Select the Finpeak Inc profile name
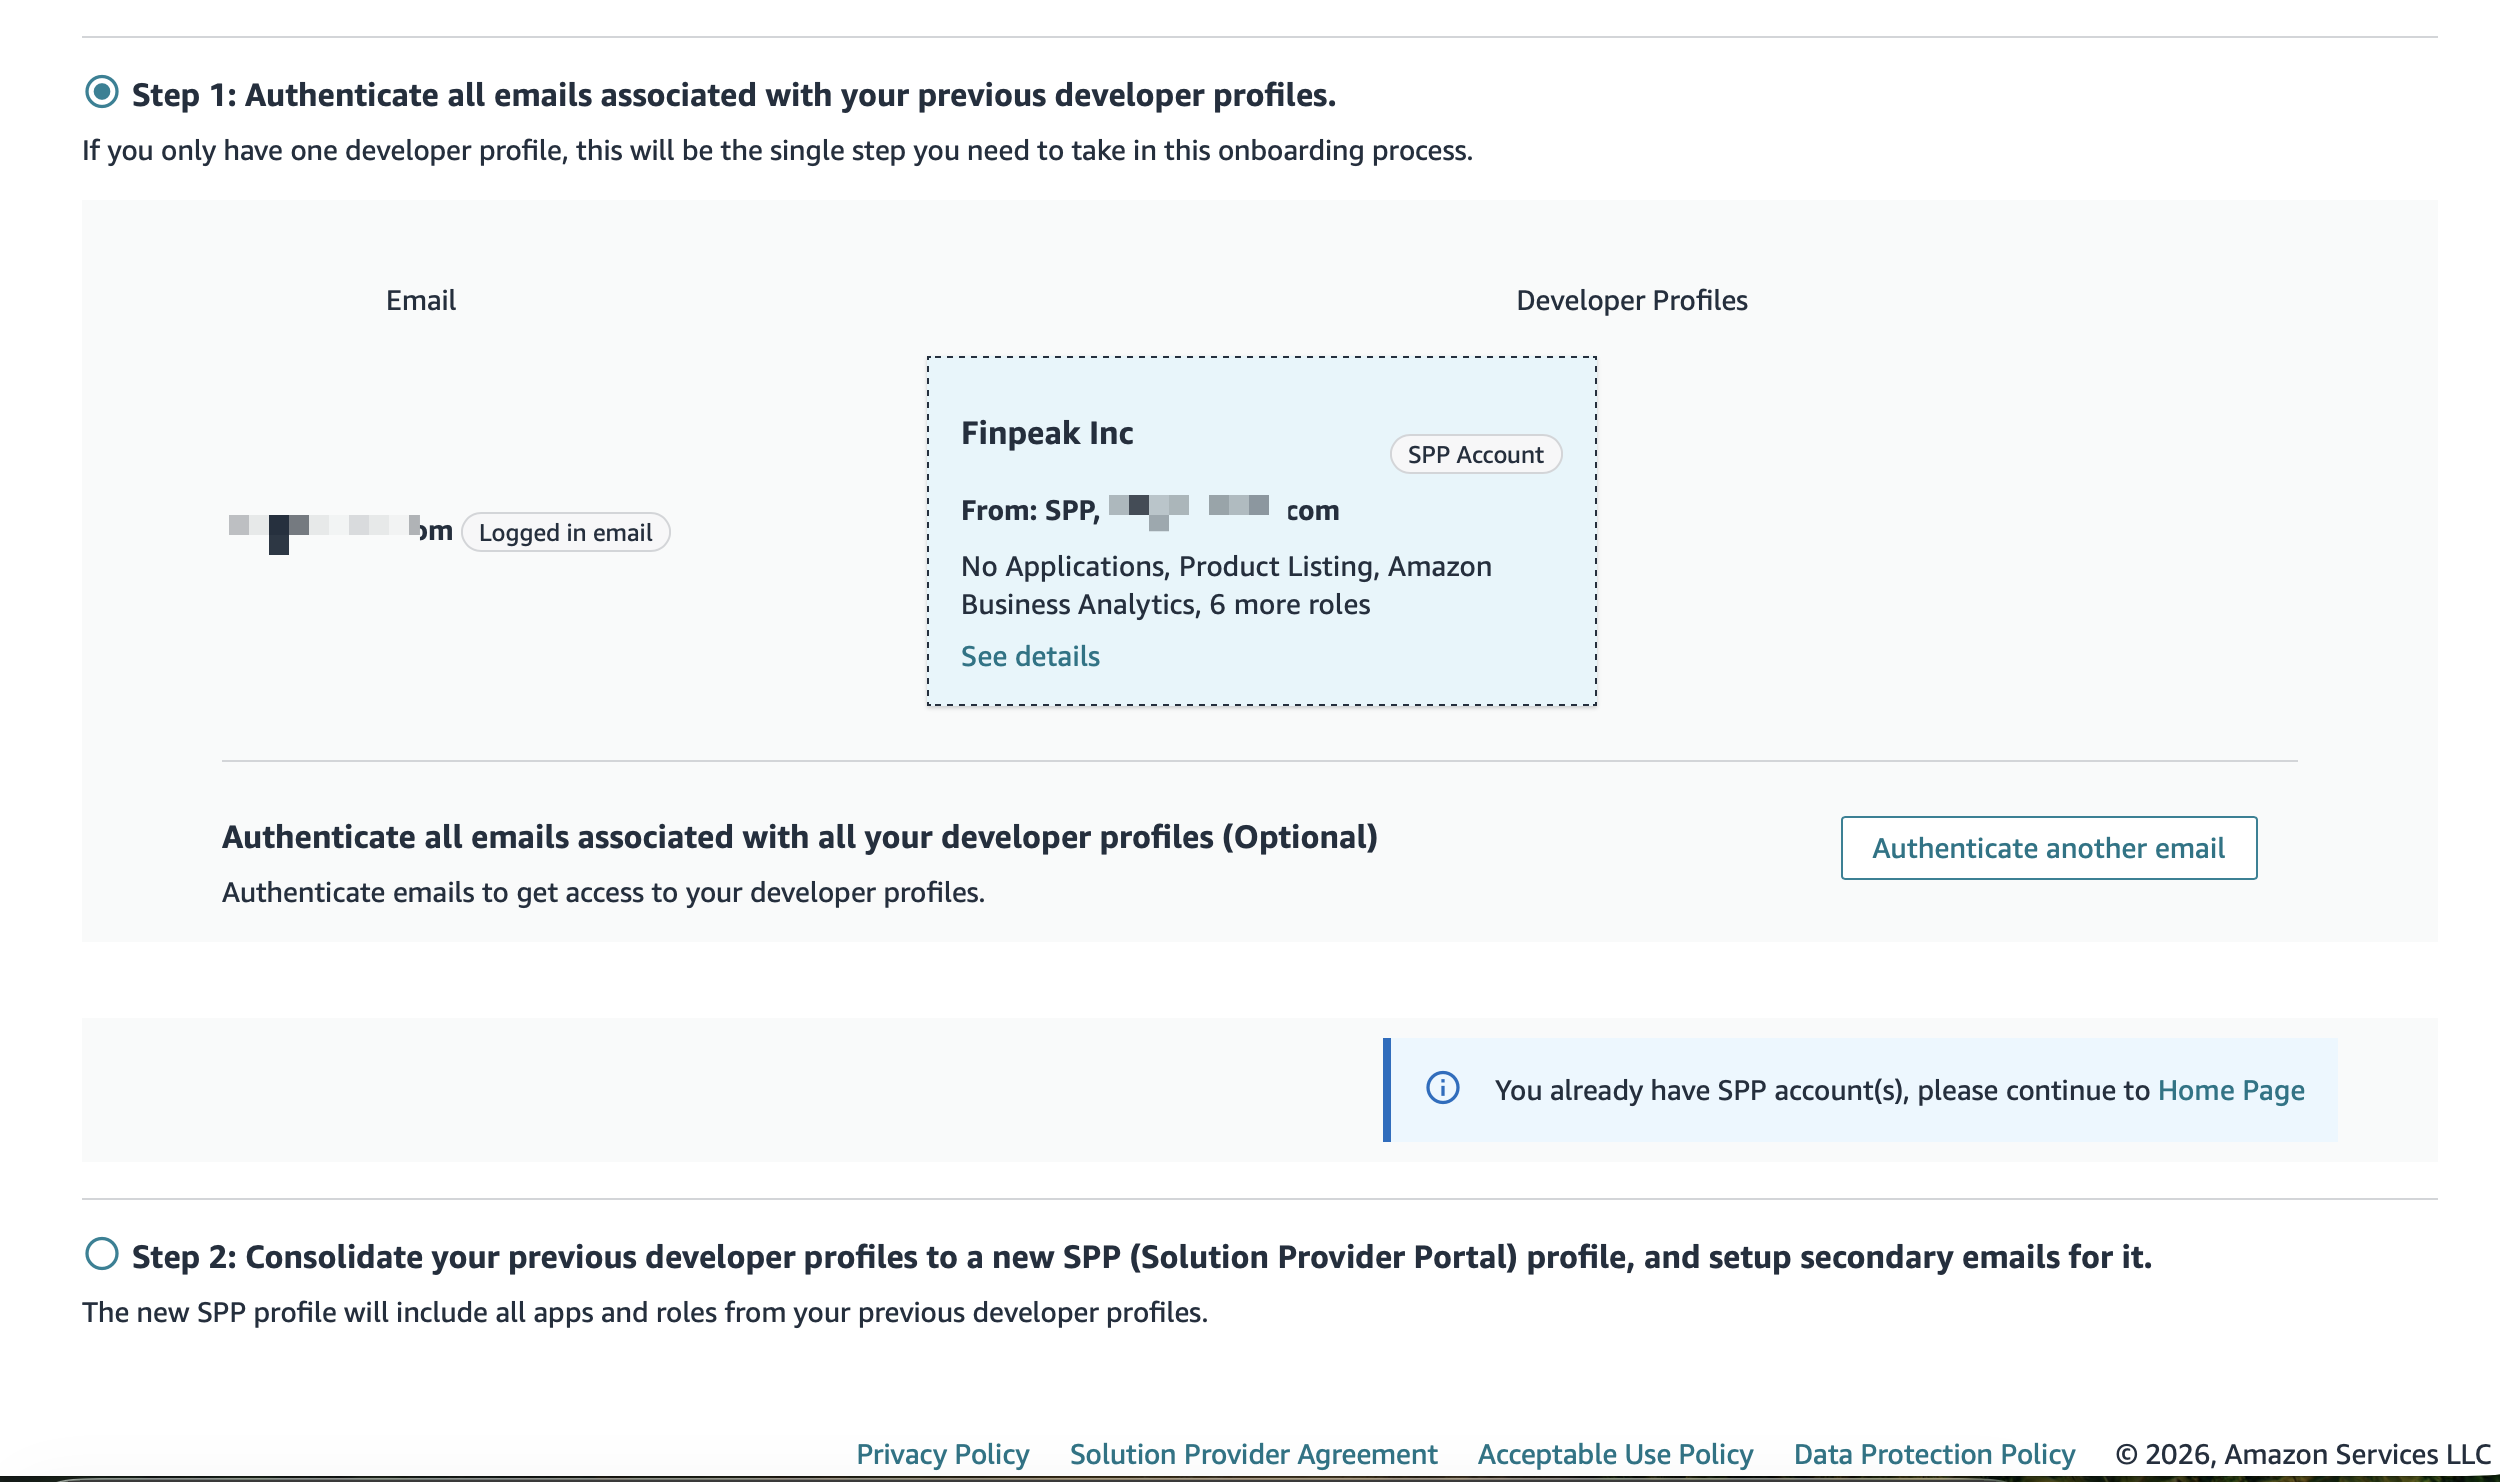2500x1482 pixels. click(x=1047, y=433)
